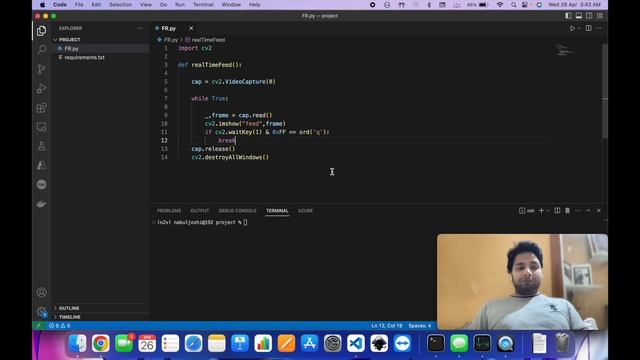Open Visual Studio Code from the Dock
The image size is (640, 360).
356,343
